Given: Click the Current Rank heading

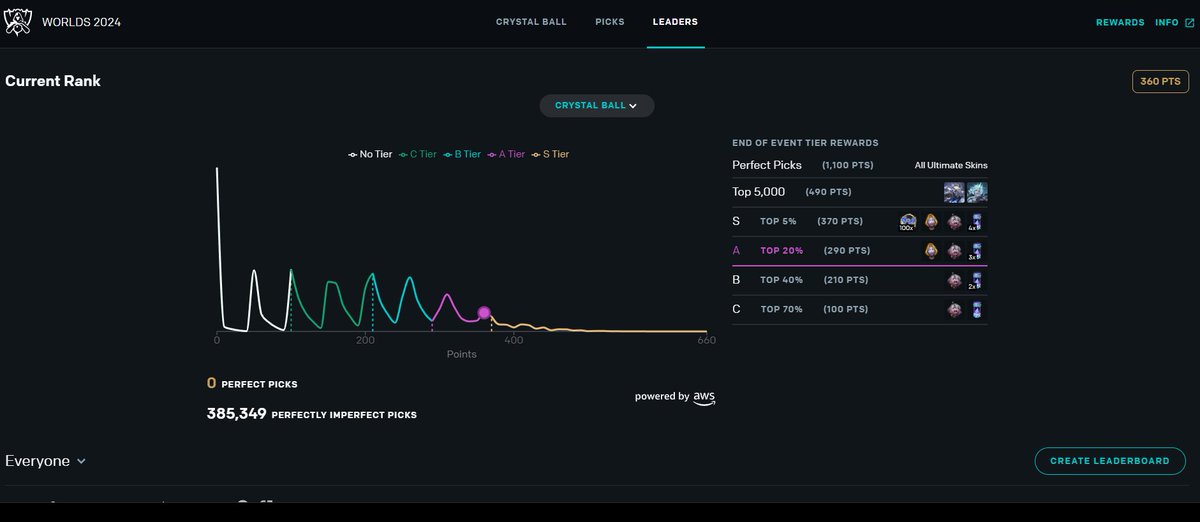Looking at the screenshot, I should pyautogui.click(x=53, y=81).
